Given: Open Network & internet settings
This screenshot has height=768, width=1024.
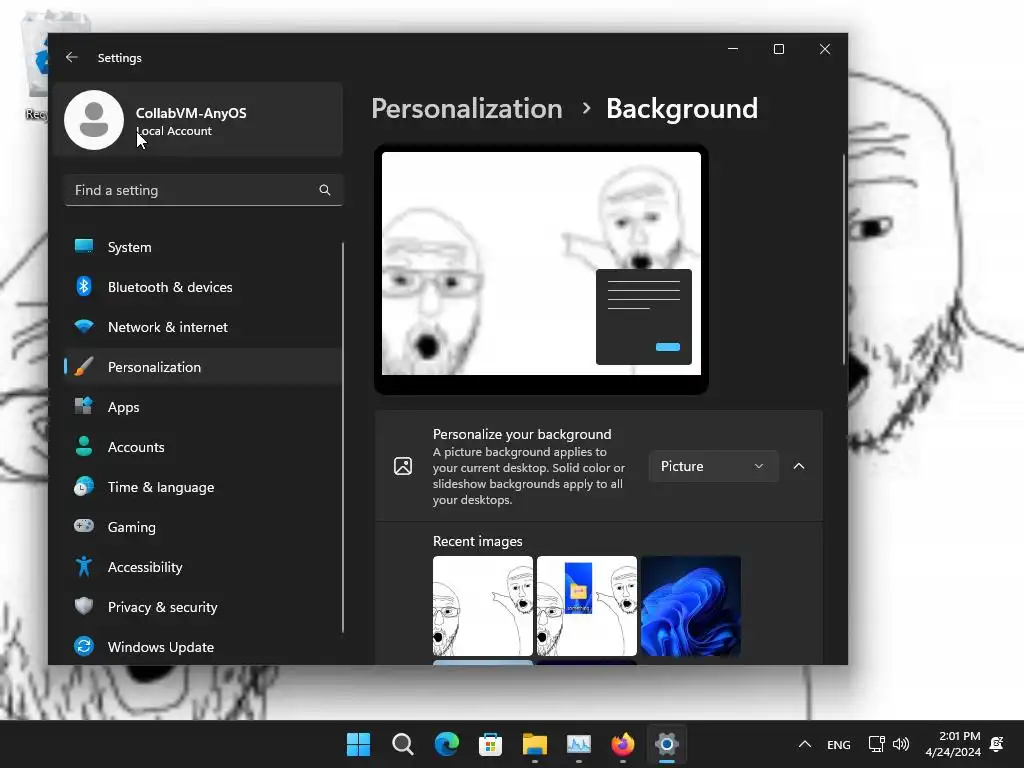Looking at the screenshot, I should [202, 327].
